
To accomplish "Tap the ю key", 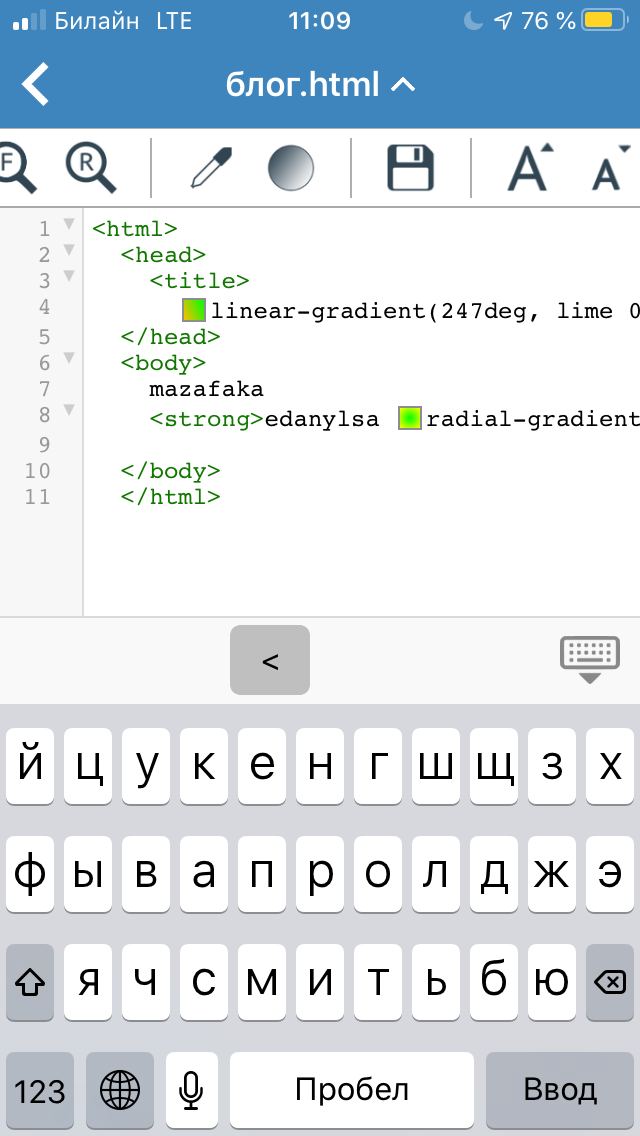I will [x=552, y=982].
